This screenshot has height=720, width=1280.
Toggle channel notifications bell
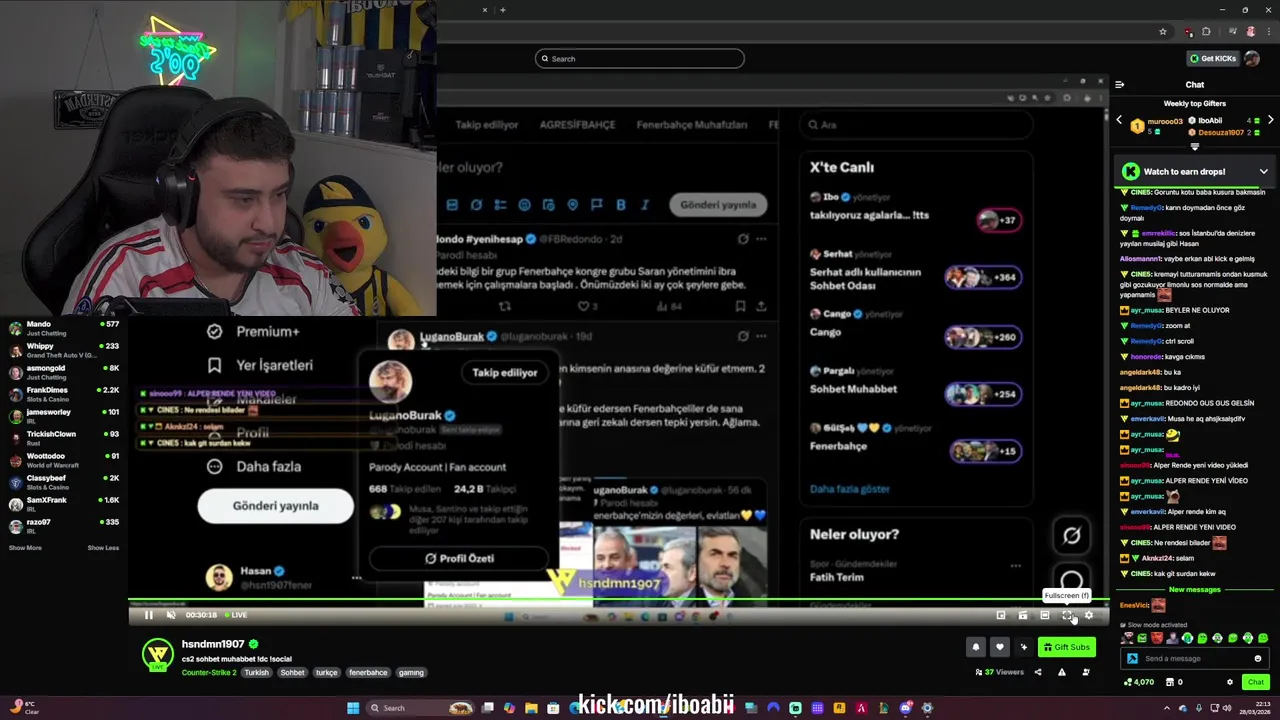976,647
